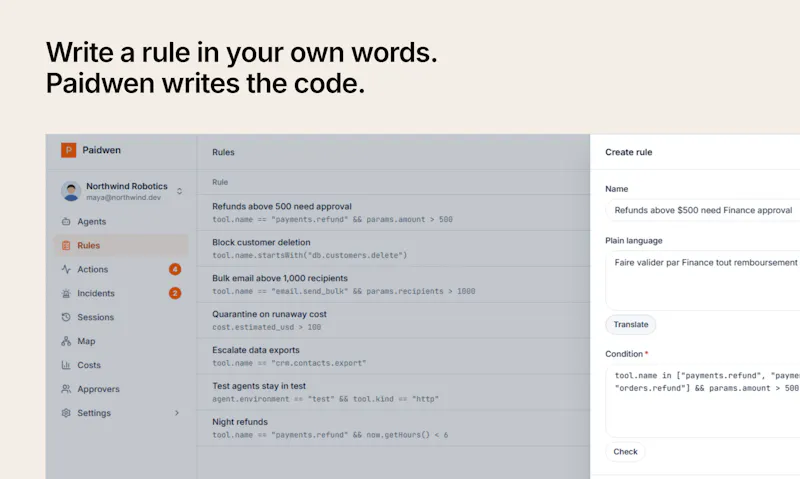Open the Sessions menu item
This screenshot has height=479, width=800.
(x=121, y=317)
